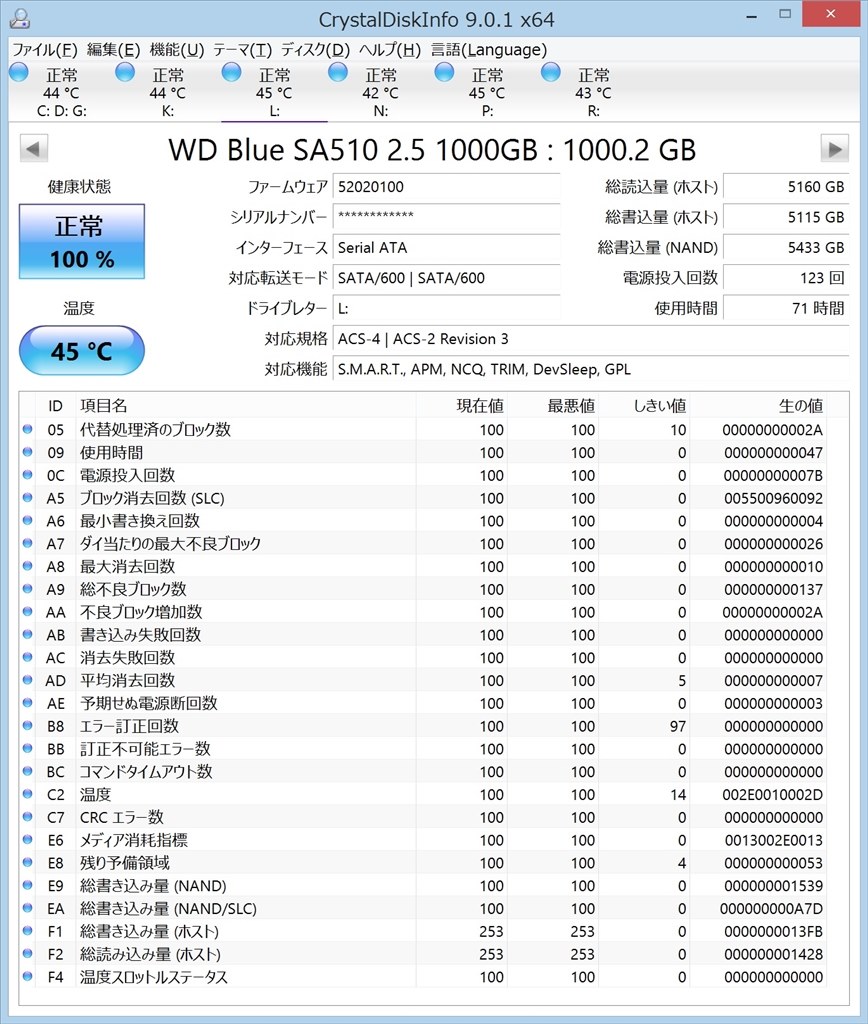
Task: Click the right arrow to show next drive
Action: [x=835, y=148]
